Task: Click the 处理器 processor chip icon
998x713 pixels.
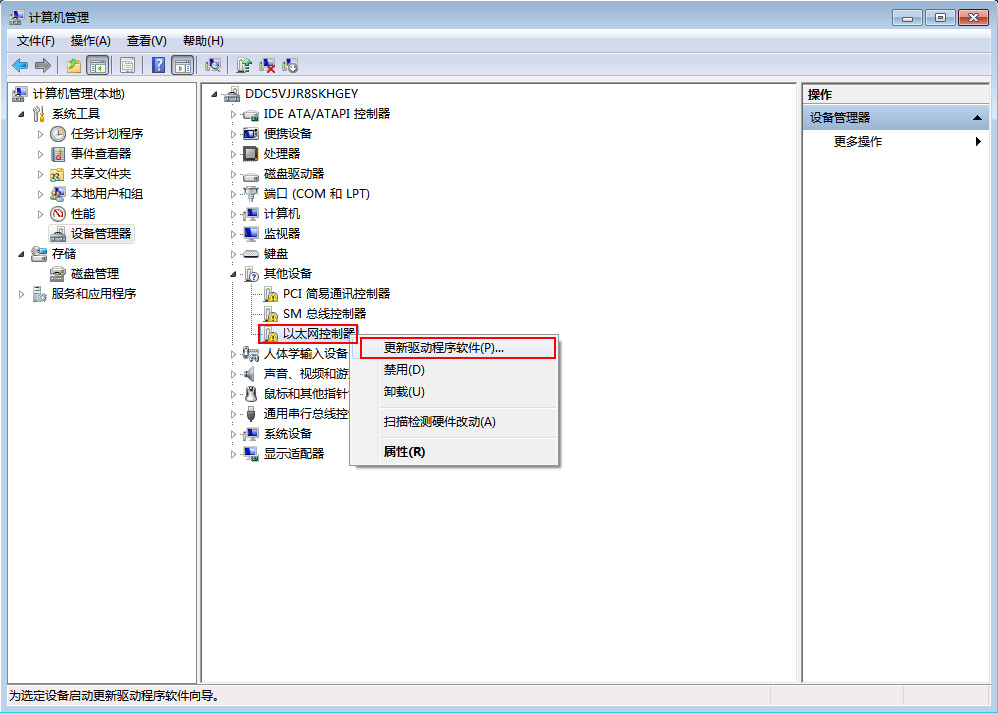Action: [x=251, y=153]
